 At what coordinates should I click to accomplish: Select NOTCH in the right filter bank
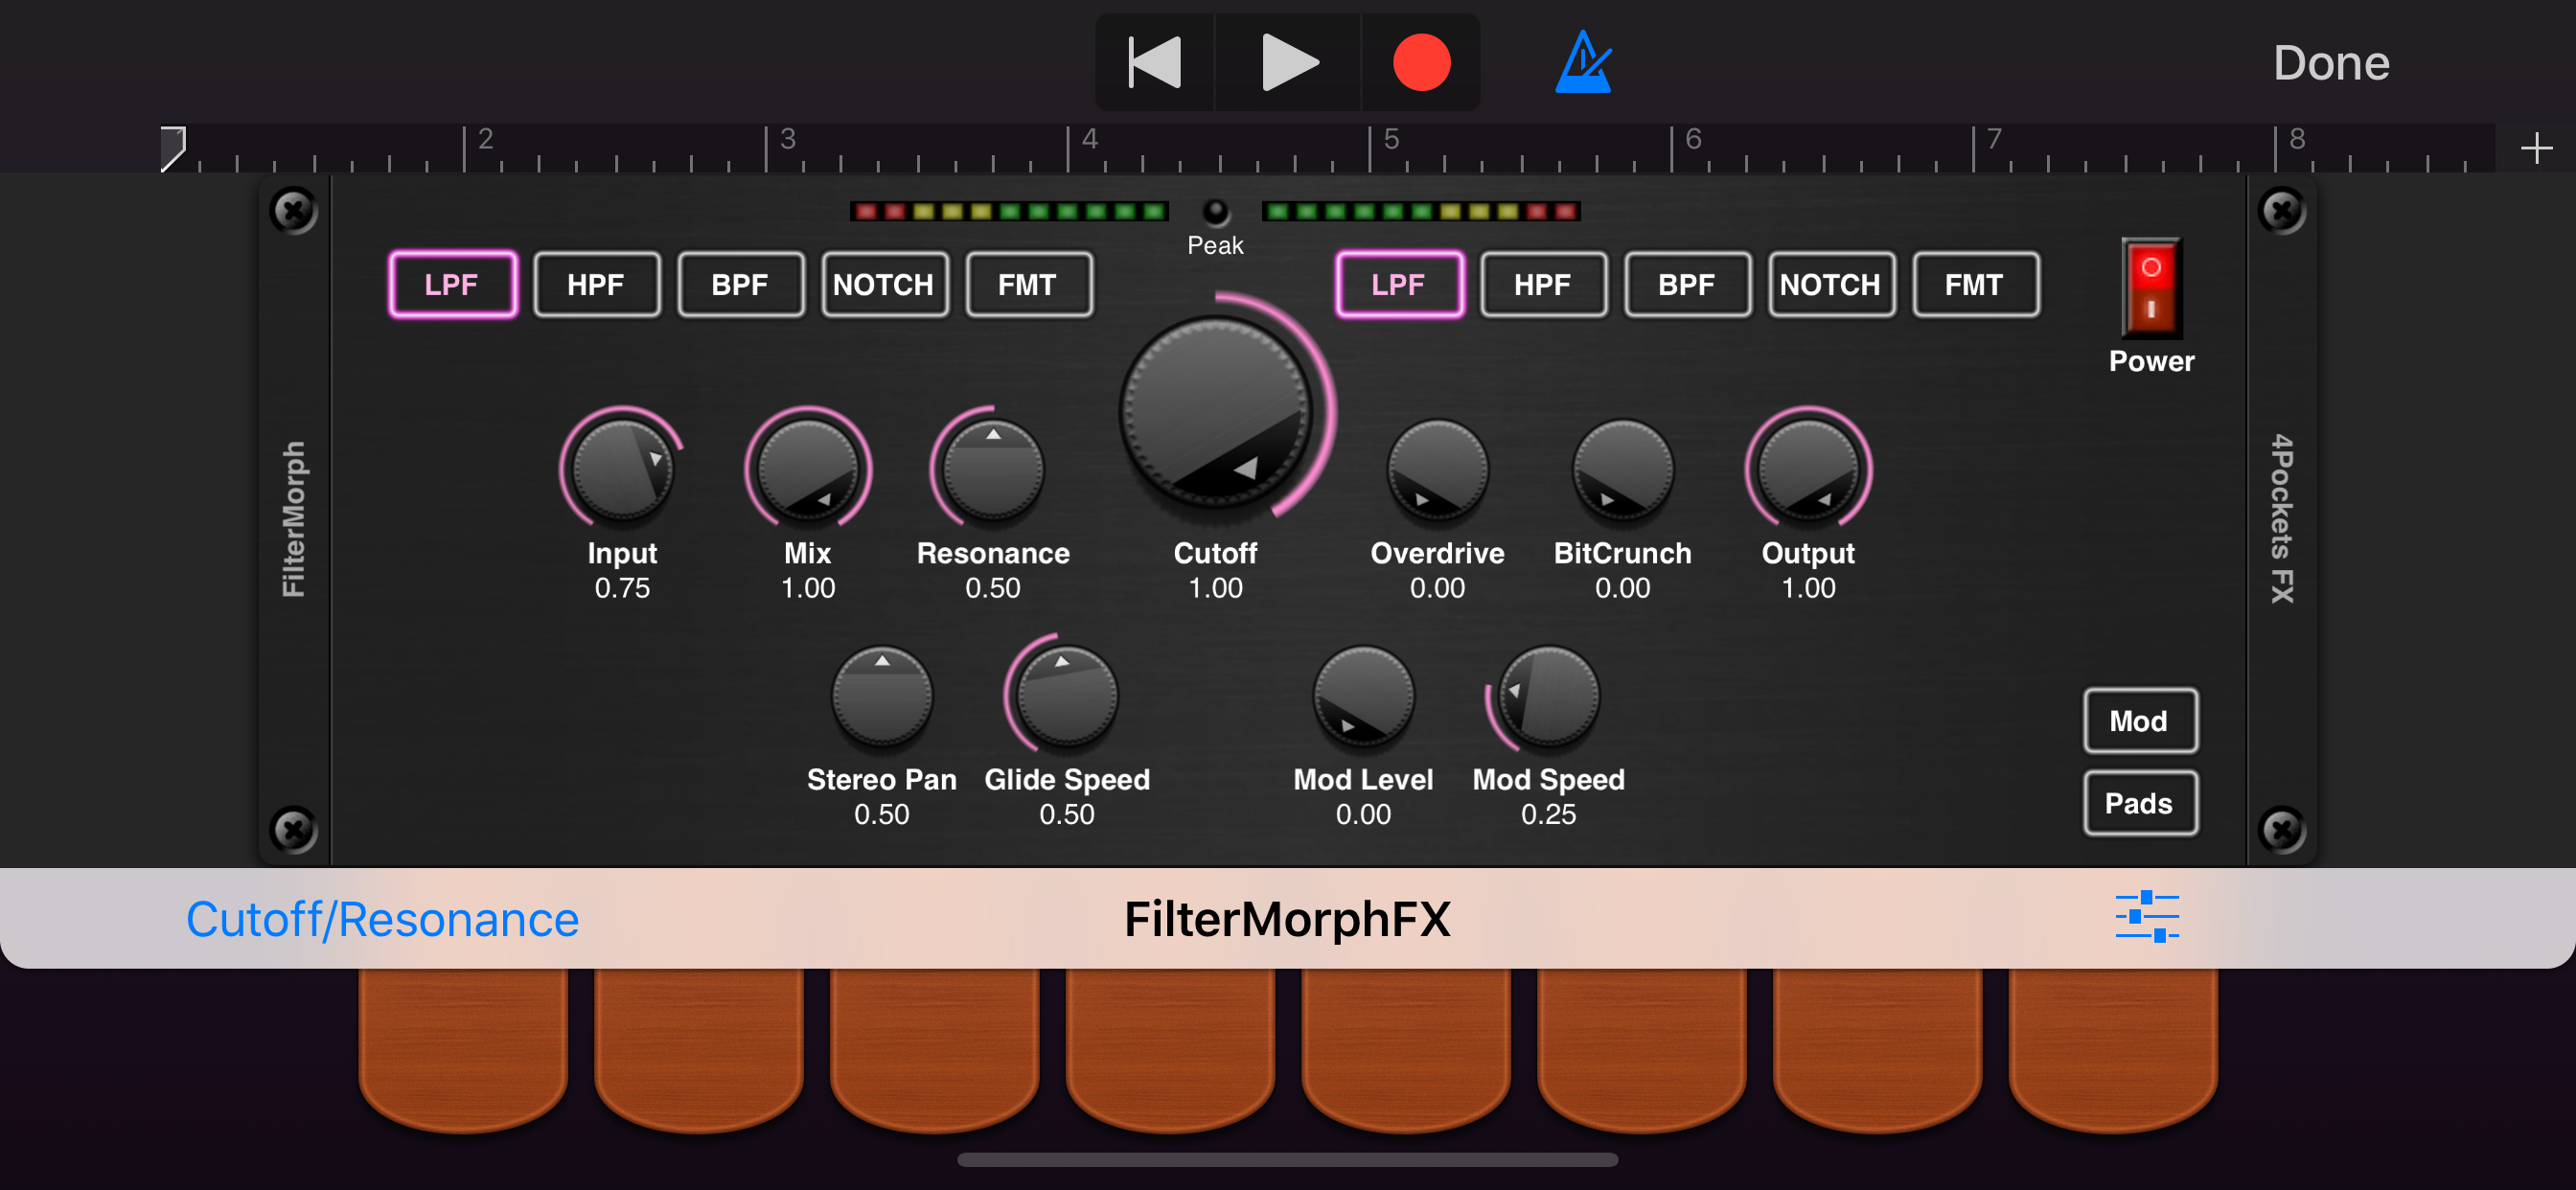point(1830,285)
